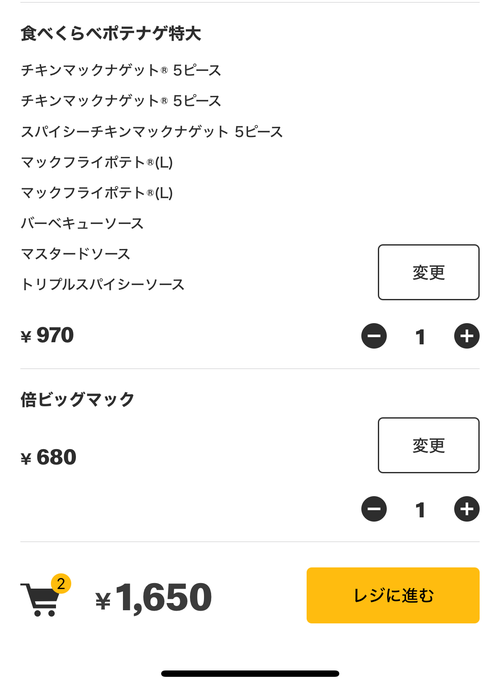Select the 食べくらべポテナゲ特大 item title
The height and width of the screenshot is (687, 500).
(x=111, y=34)
